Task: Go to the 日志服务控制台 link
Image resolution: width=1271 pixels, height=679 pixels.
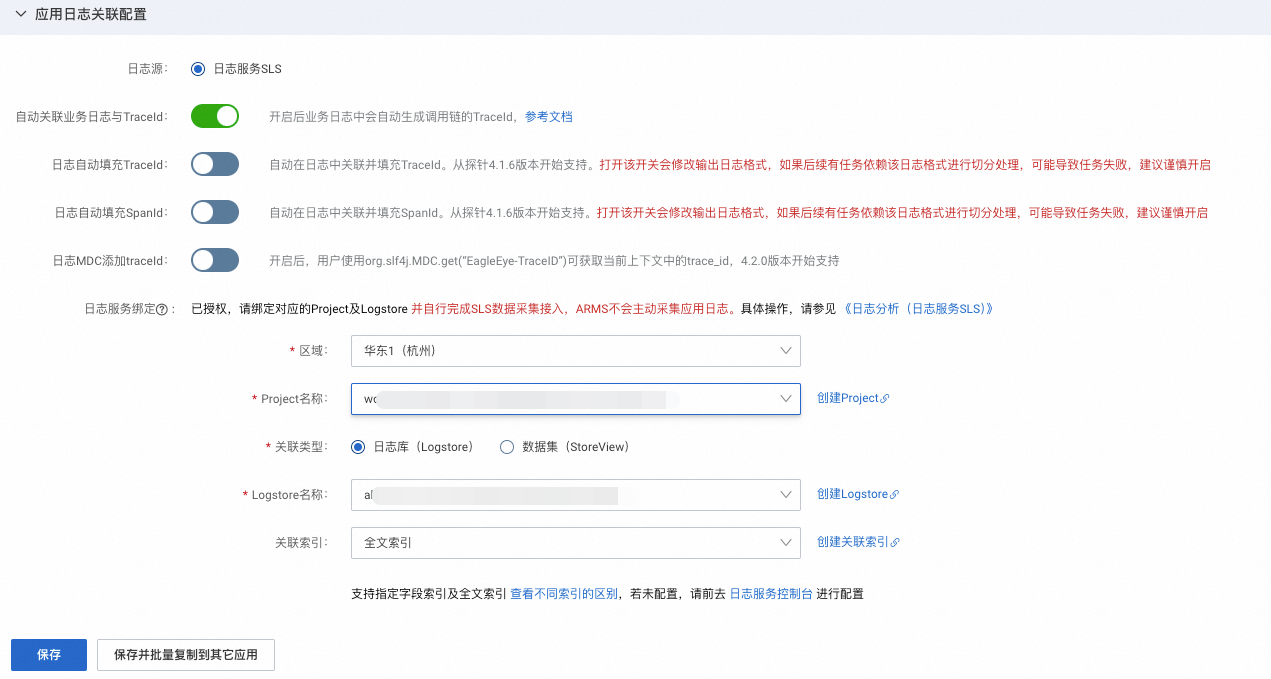Action: pos(771,594)
